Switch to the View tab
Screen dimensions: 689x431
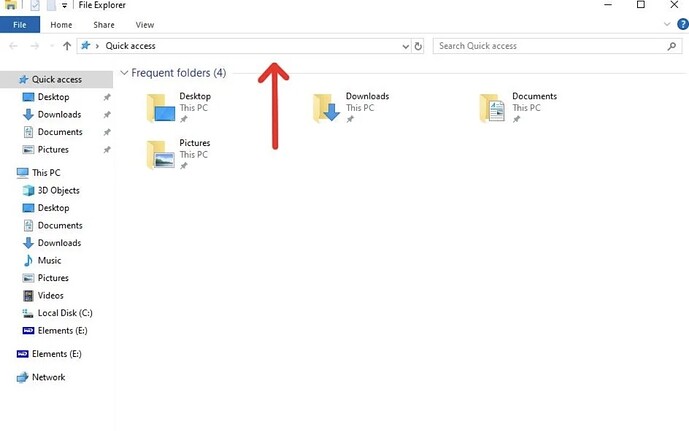point(145,24)
